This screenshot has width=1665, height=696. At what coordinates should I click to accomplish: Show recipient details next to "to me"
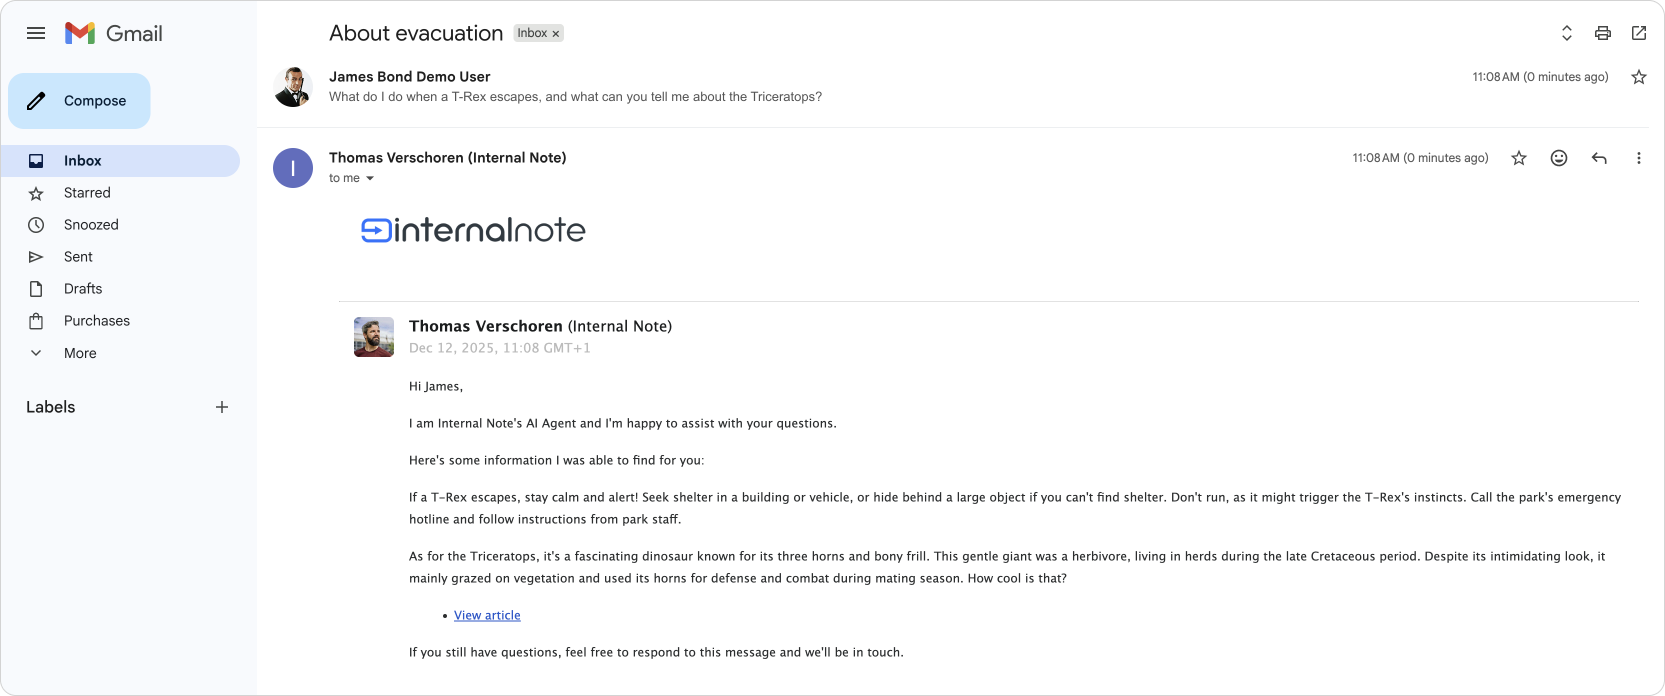(x=370, y=179)
